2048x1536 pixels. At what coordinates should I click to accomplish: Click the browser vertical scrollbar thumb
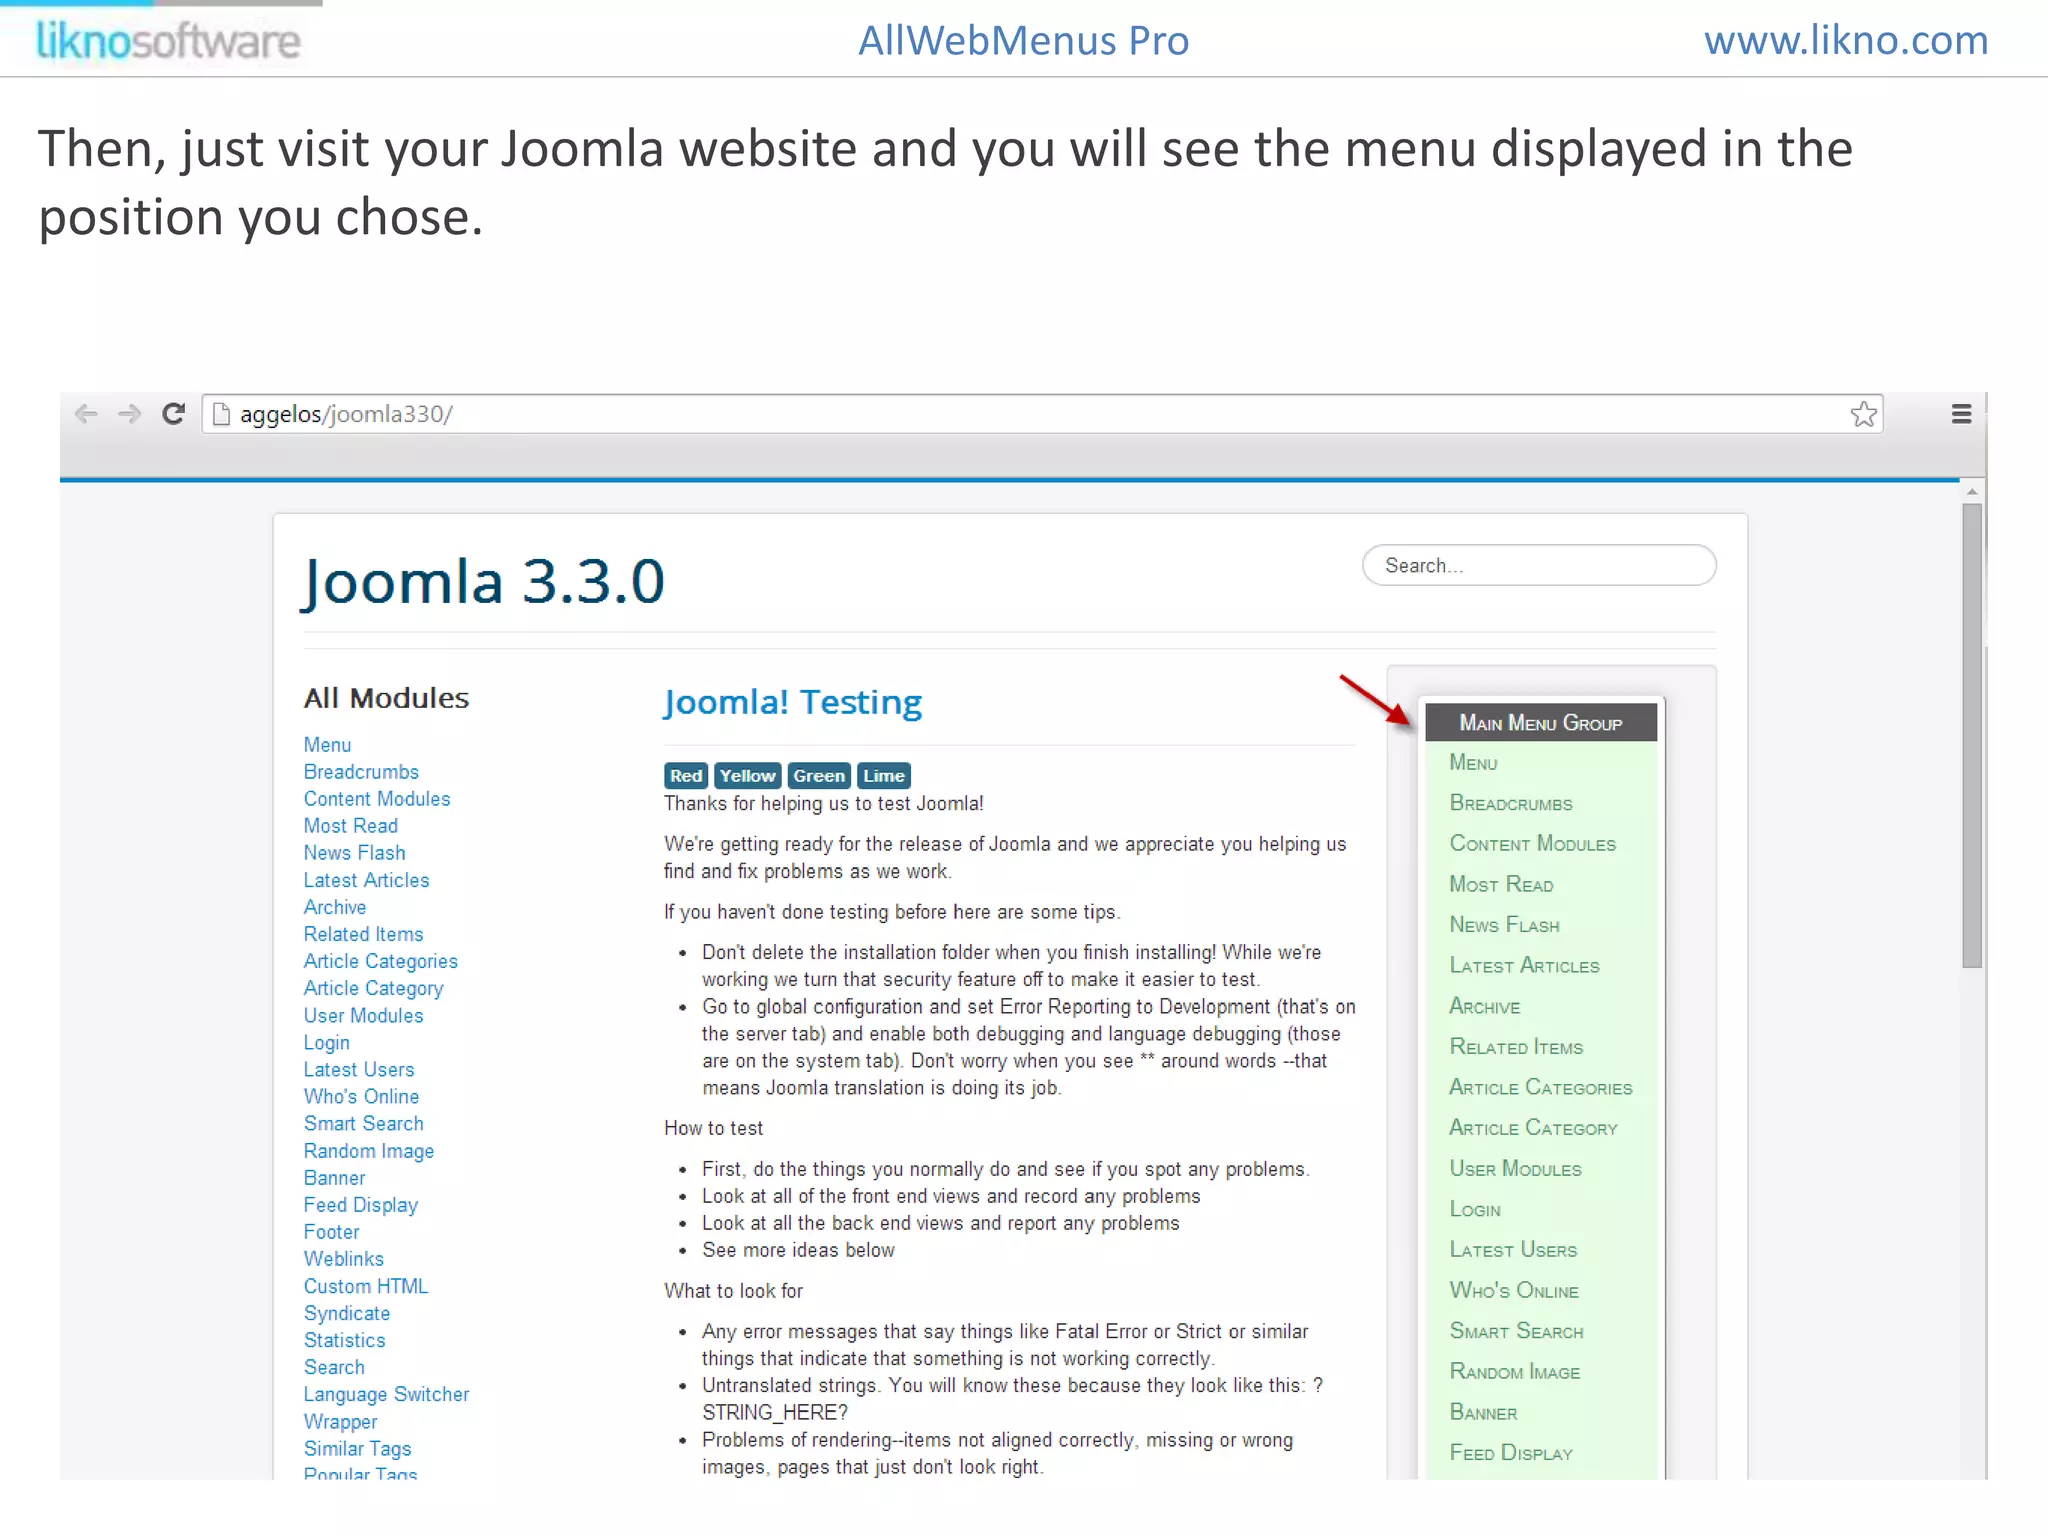[1972, 735]
